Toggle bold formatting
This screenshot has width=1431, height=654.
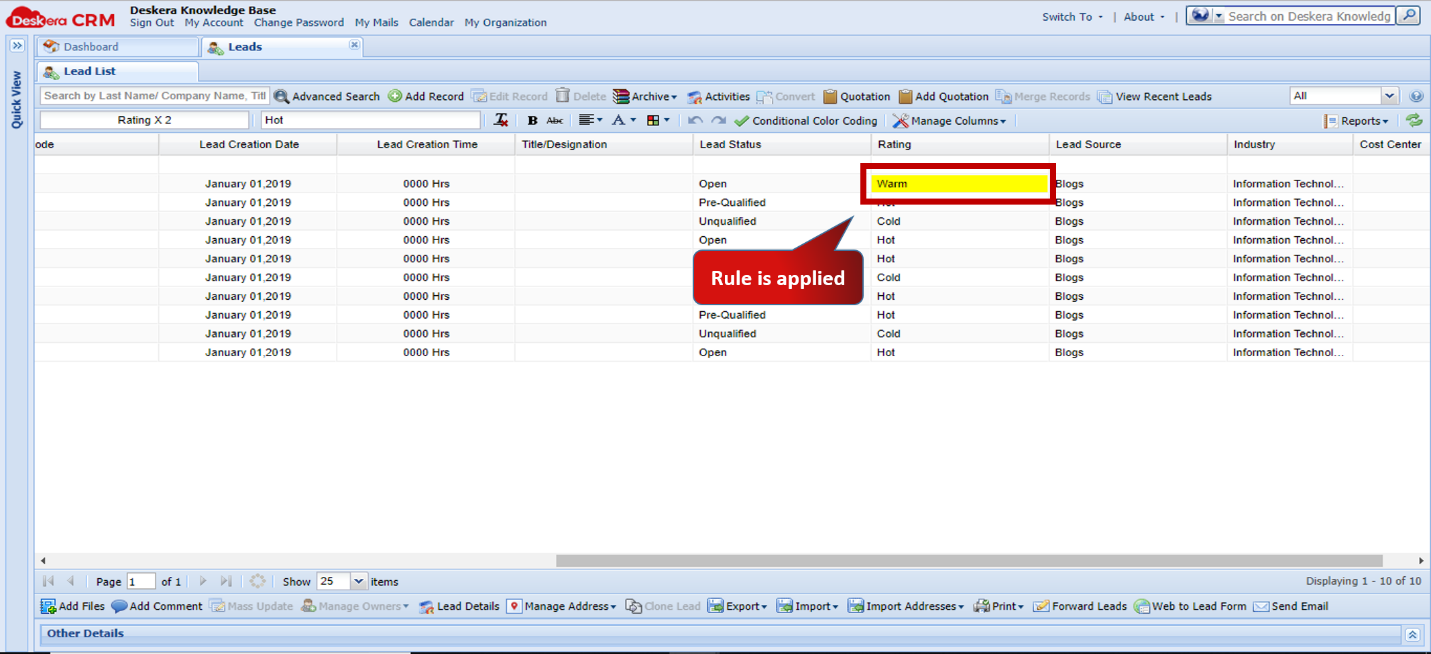click(531, 120)
